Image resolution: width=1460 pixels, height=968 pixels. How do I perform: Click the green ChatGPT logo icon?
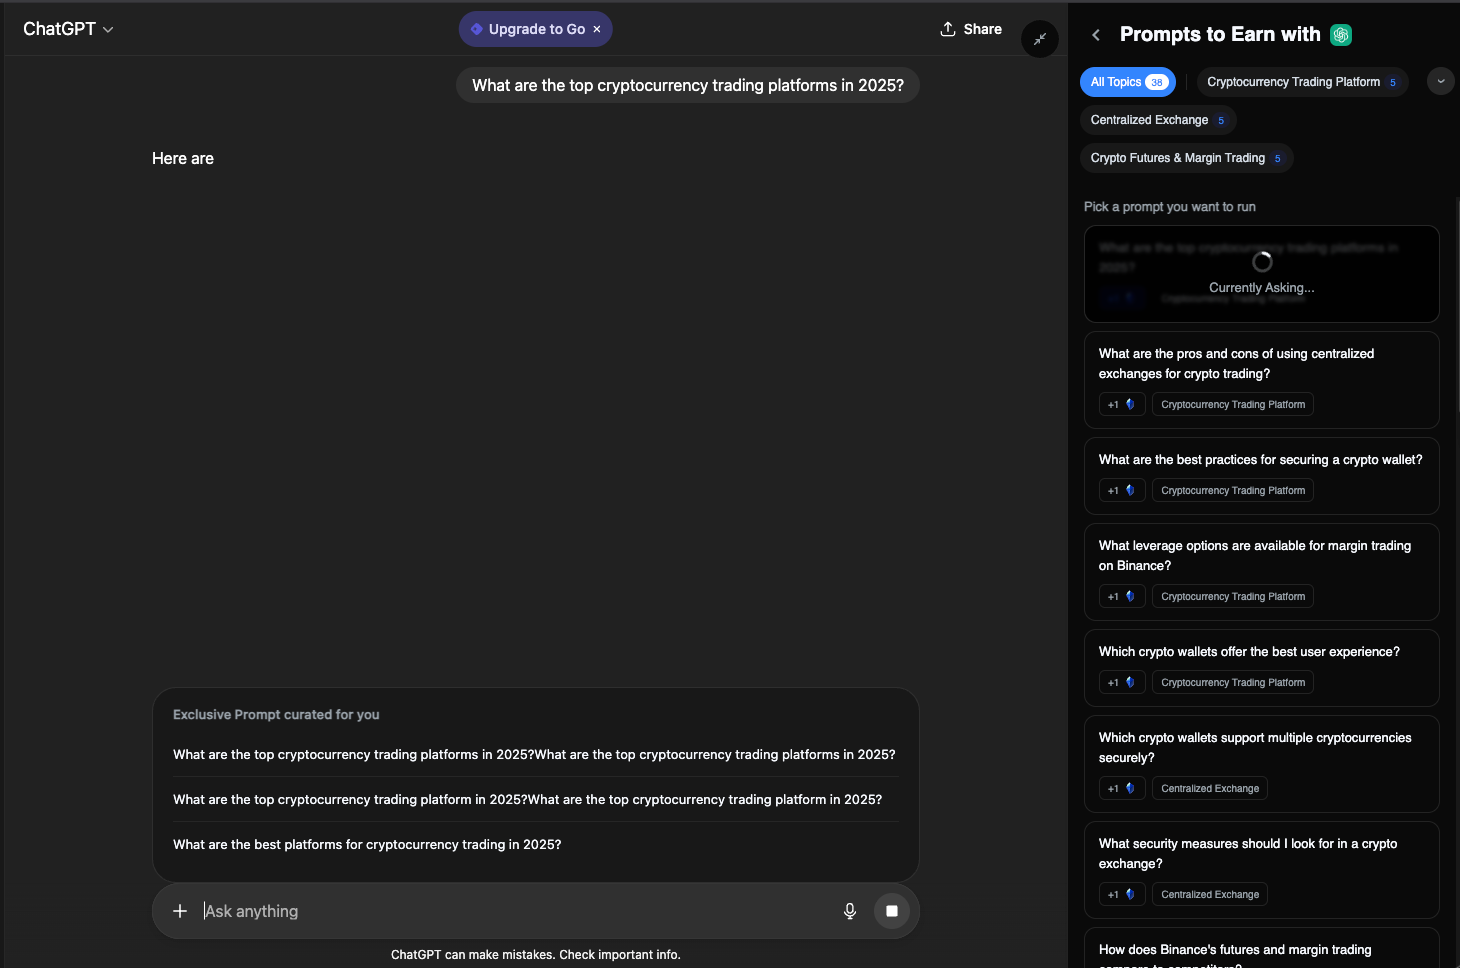point(1341,35)
